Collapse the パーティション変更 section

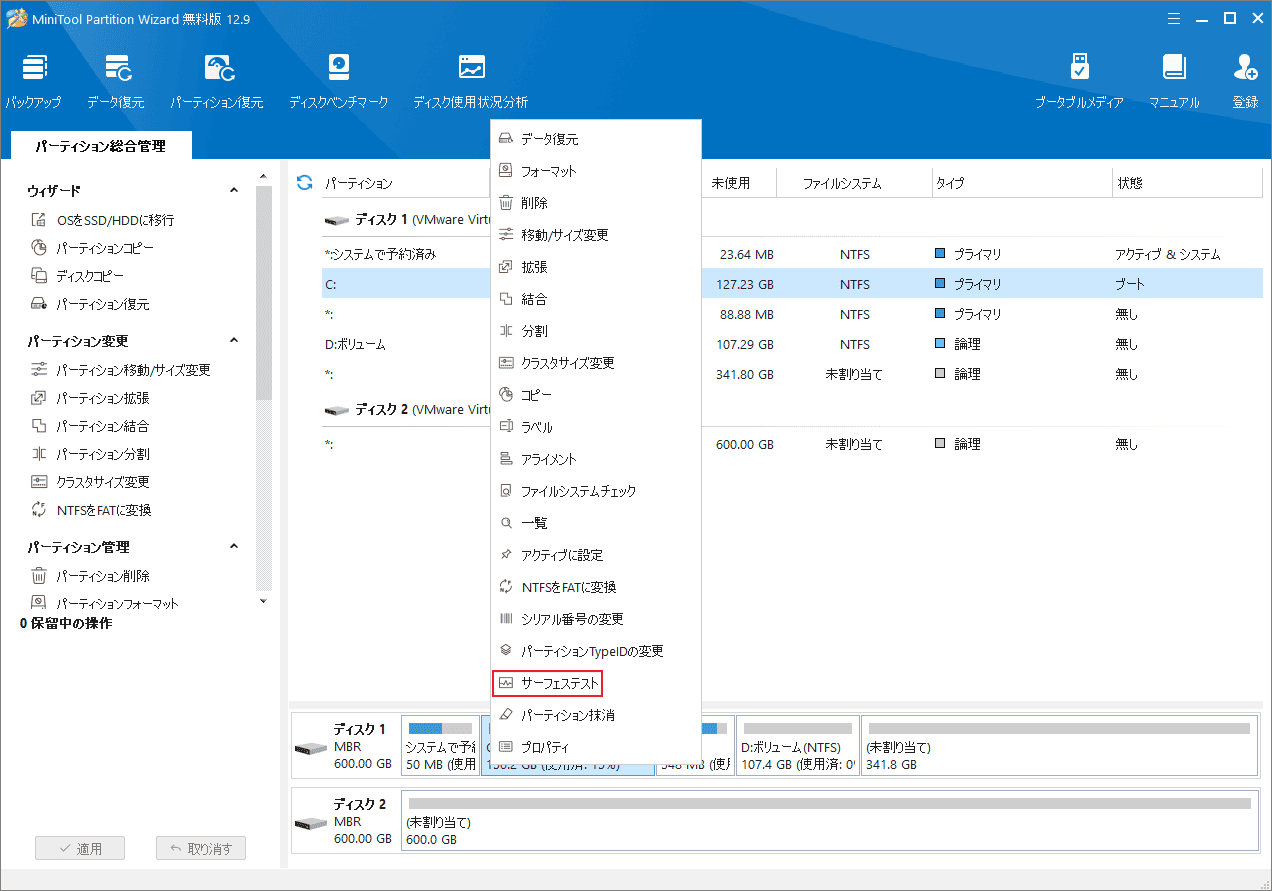pos(234,341)
